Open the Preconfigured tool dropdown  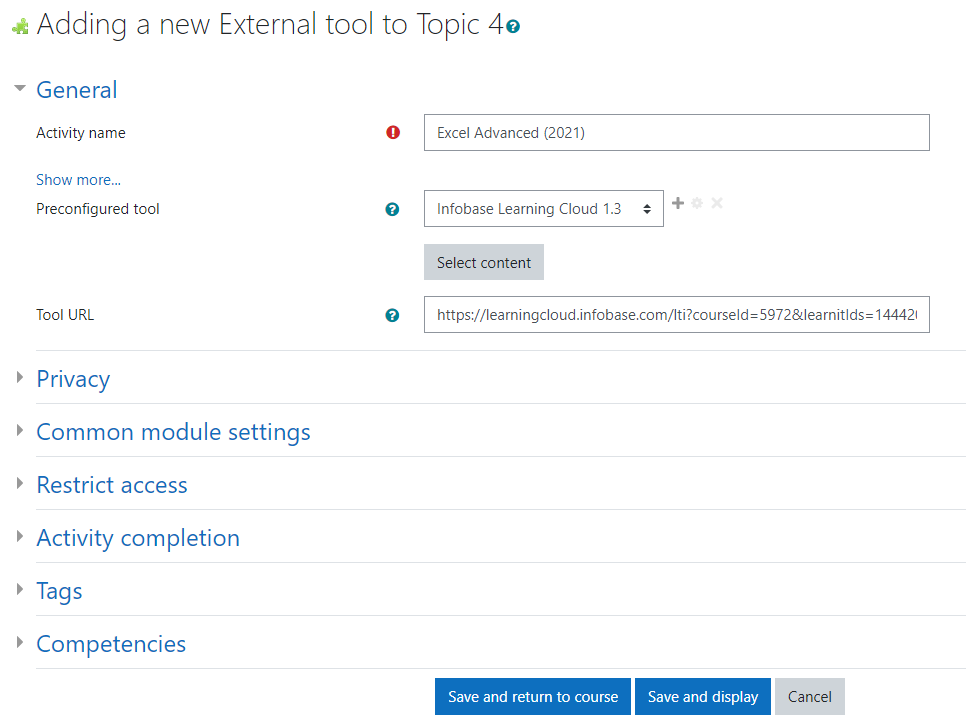coord(543,209)
